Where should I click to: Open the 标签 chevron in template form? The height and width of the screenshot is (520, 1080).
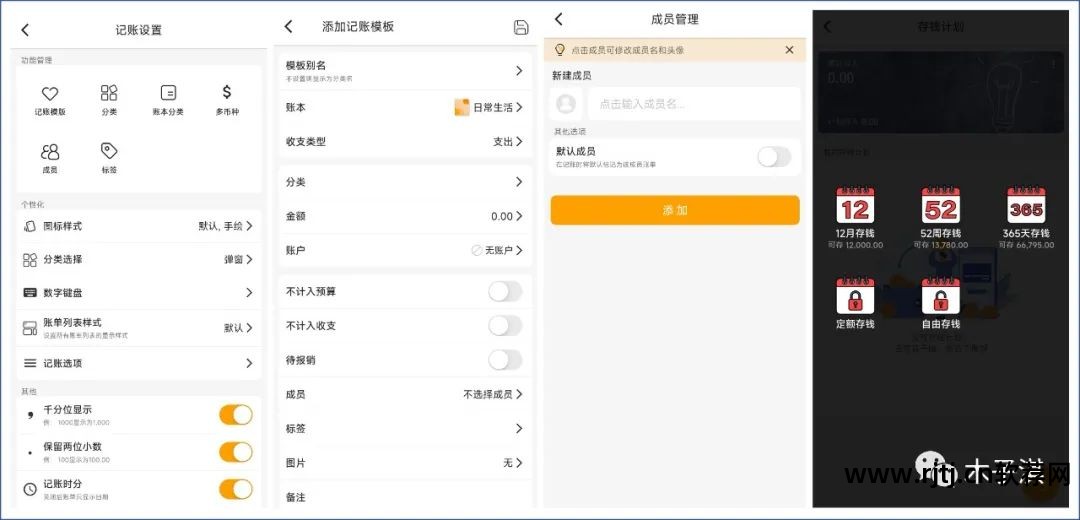click(x=519, y=428)
